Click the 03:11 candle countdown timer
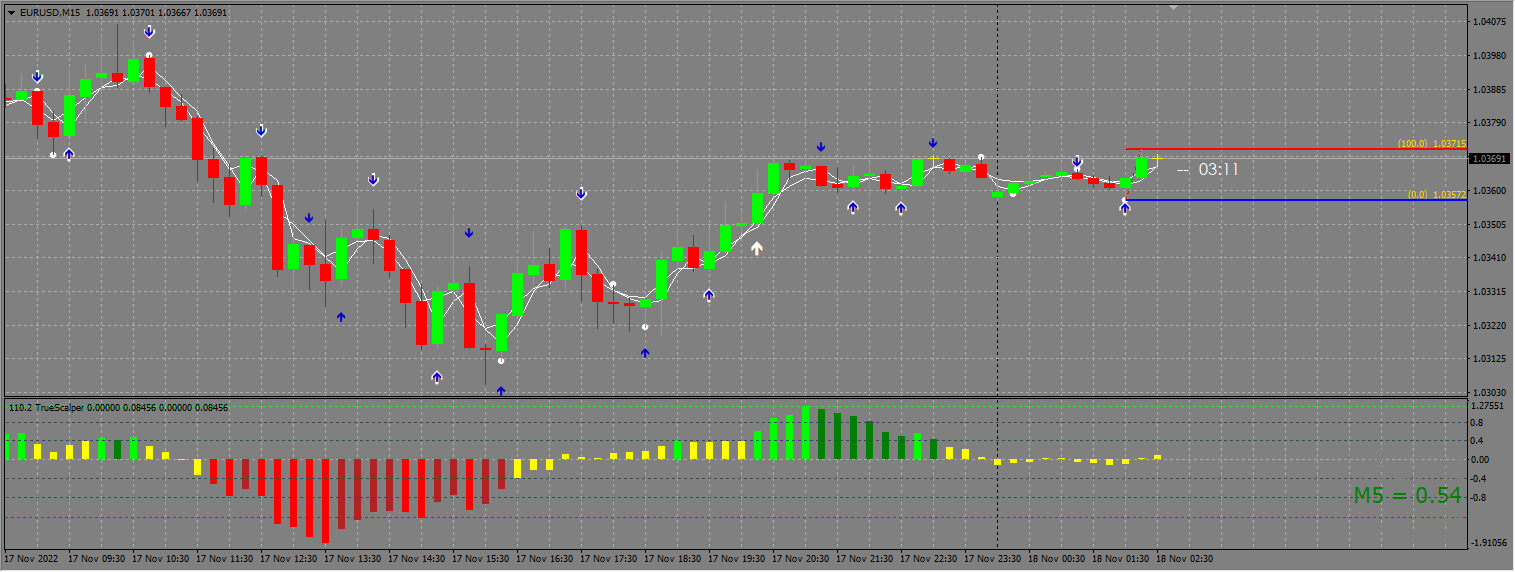Viewport: 1515px width, 572px height. [x=1218, y=170]
